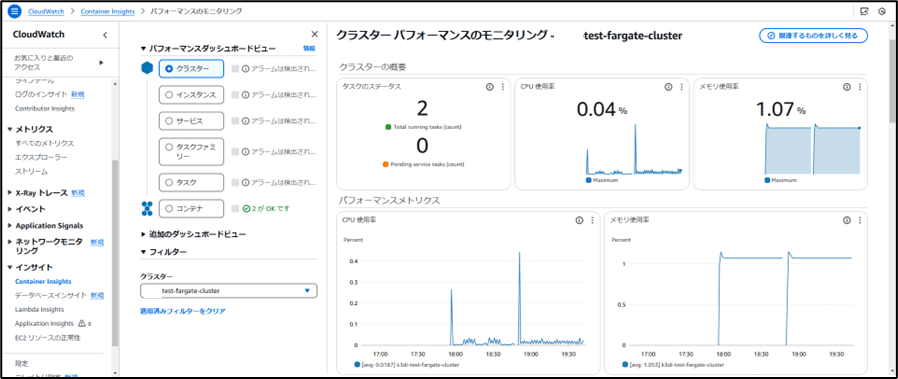Open info icon on タスクのステータス widget
This screenshot has width=898, height=379.
coord(489,87)
